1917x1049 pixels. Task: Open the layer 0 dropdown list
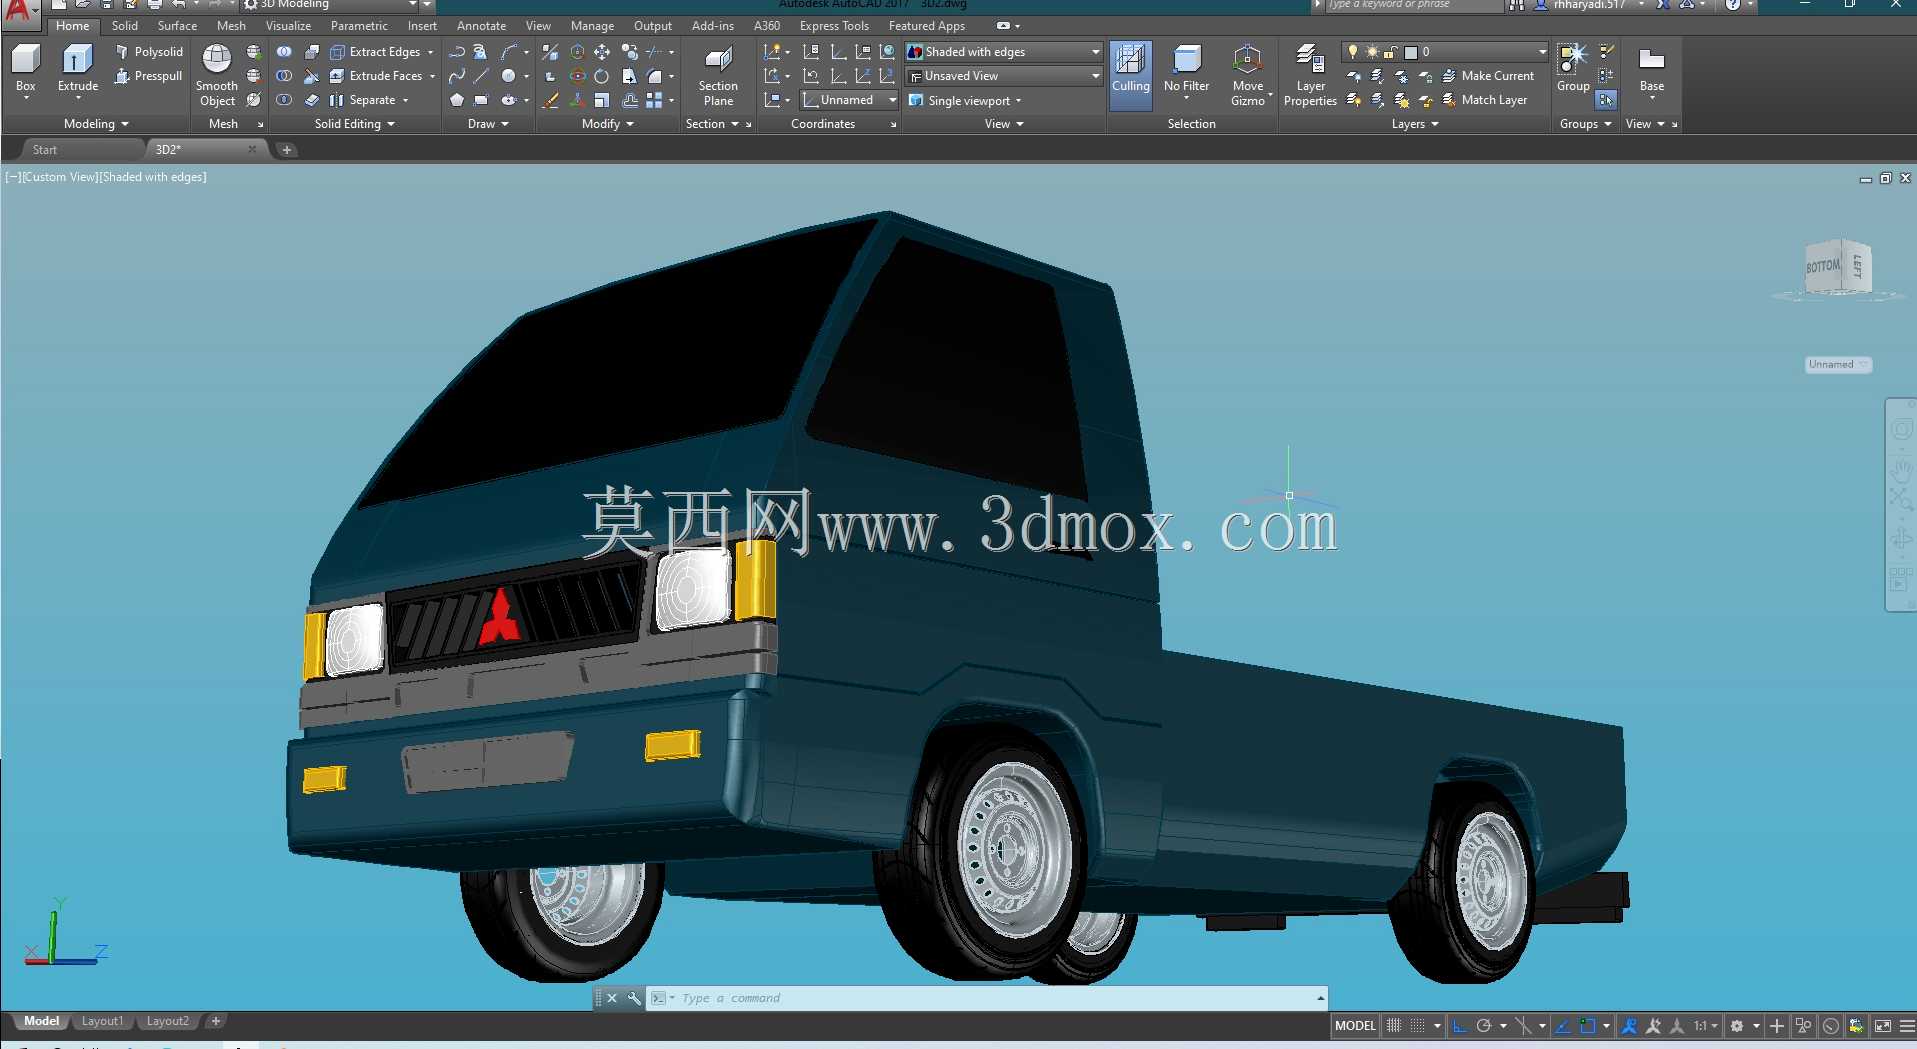[x=1445, y=52]
